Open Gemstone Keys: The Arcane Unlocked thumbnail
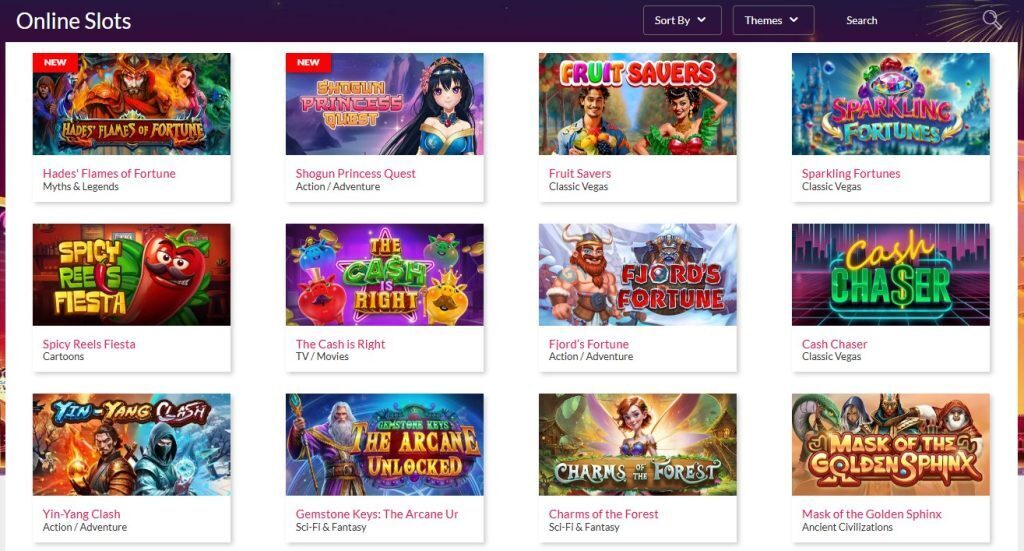This screenshot has height=551, width=1024. [x=385, y=445]
